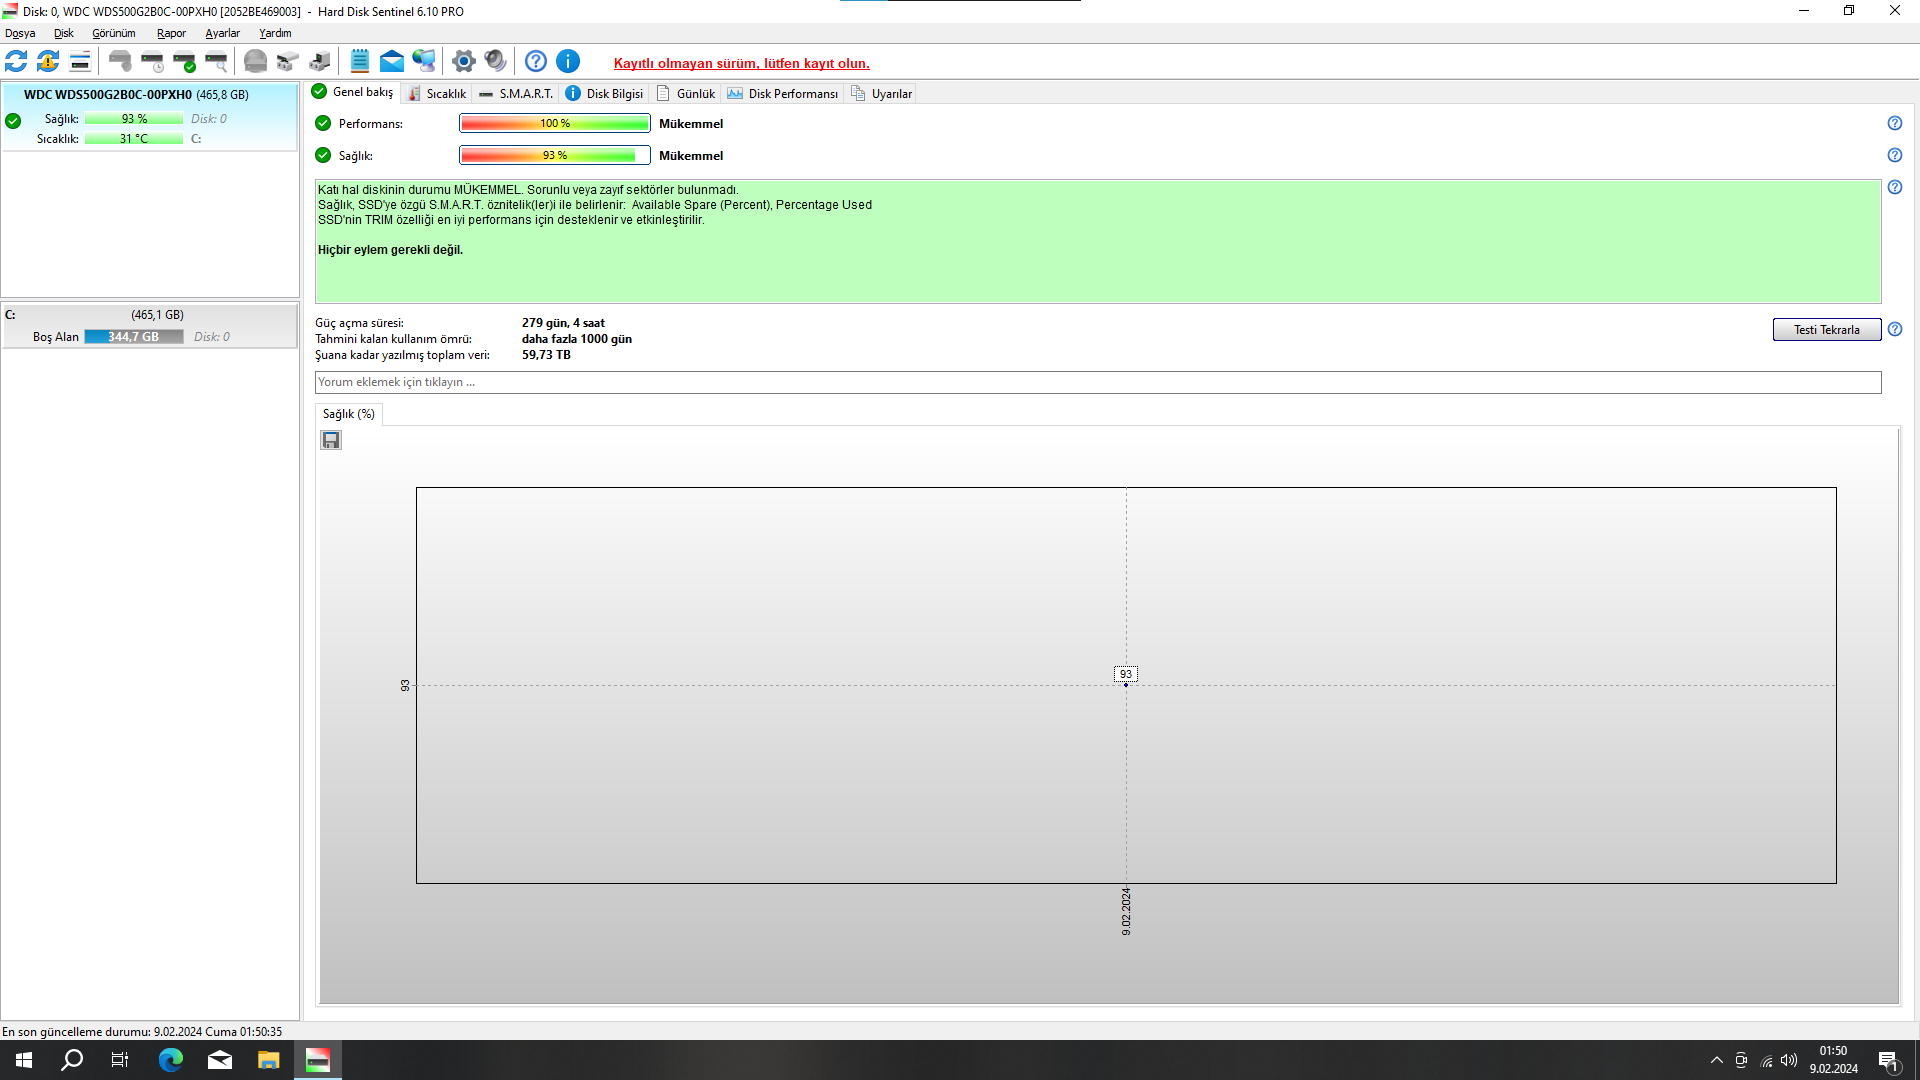Click the refresh with warning icon

pos(48,62)
